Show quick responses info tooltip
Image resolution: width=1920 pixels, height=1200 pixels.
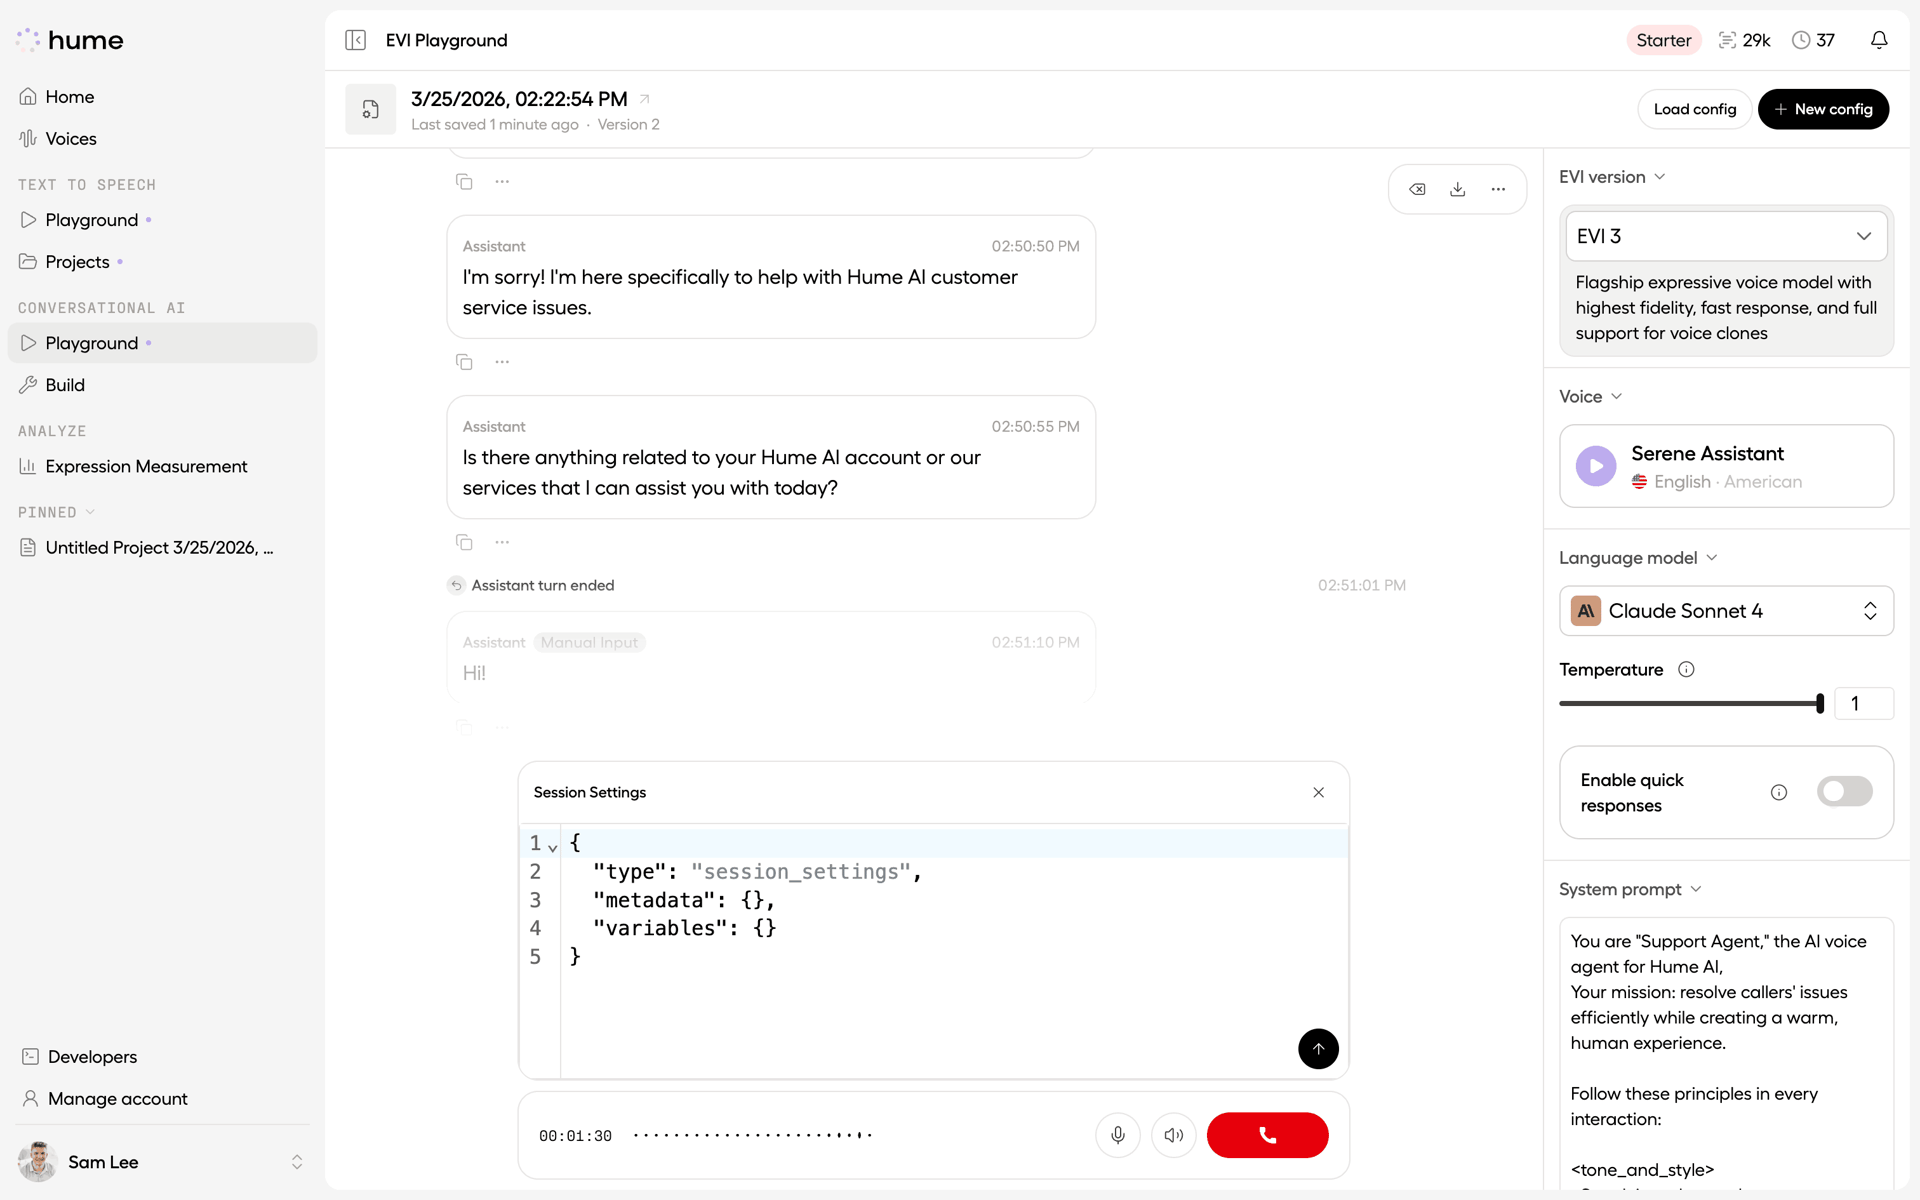[1779, 792]
